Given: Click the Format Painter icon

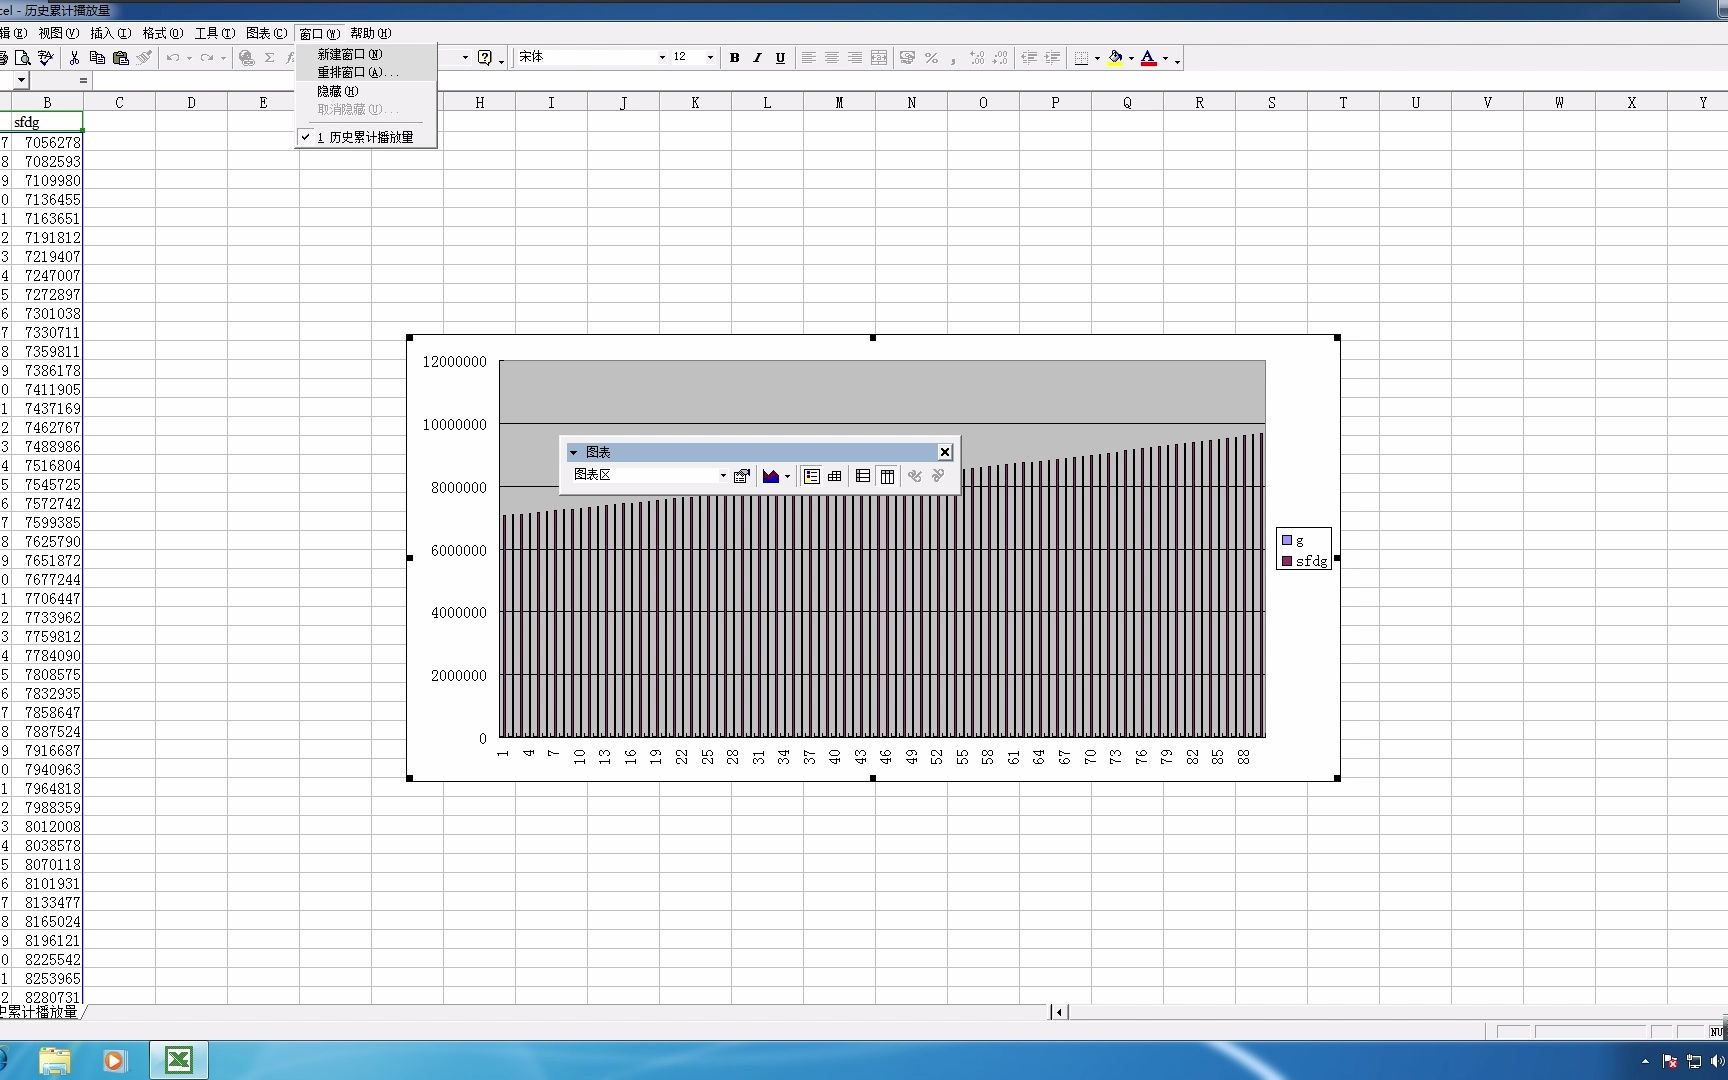Looking at the screenshot, I should coord(145,57).
